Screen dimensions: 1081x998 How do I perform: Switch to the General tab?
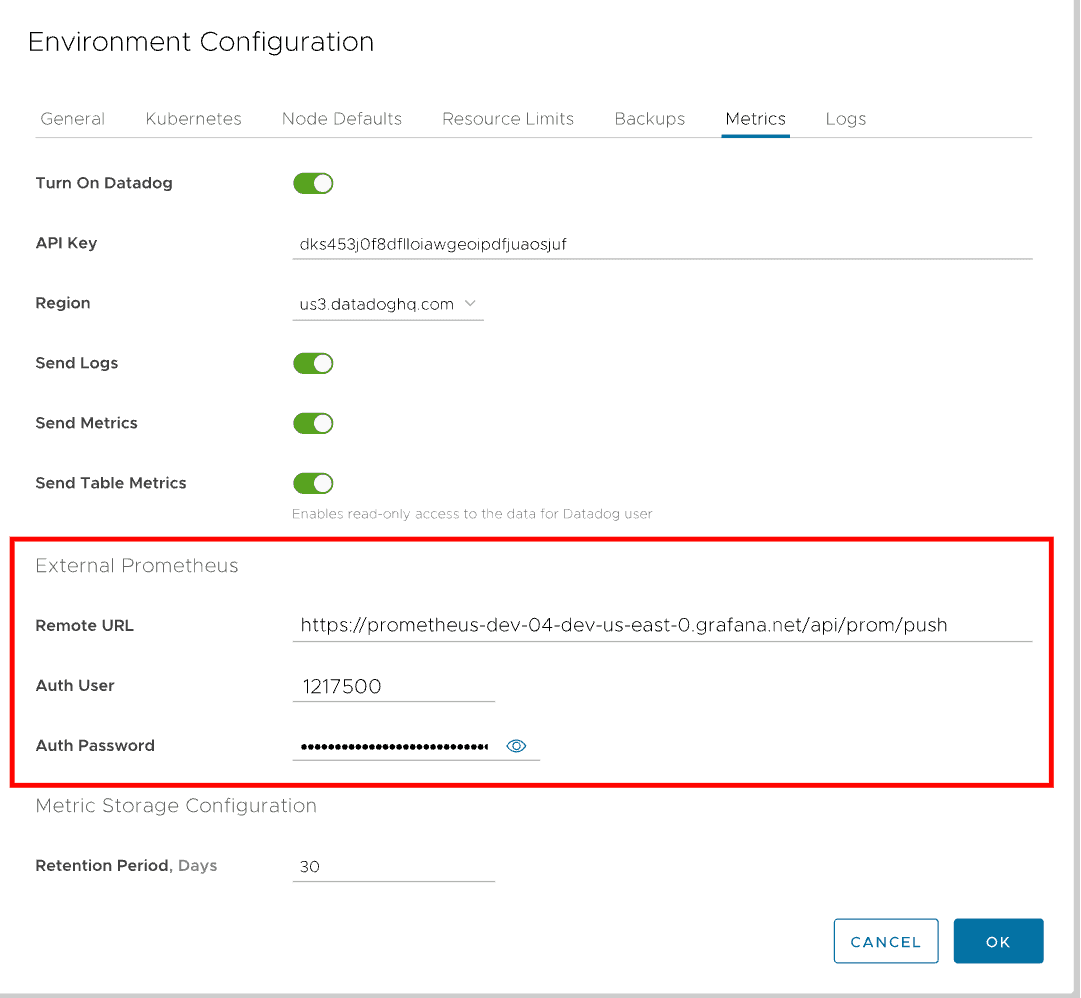(x=72, y=118)
